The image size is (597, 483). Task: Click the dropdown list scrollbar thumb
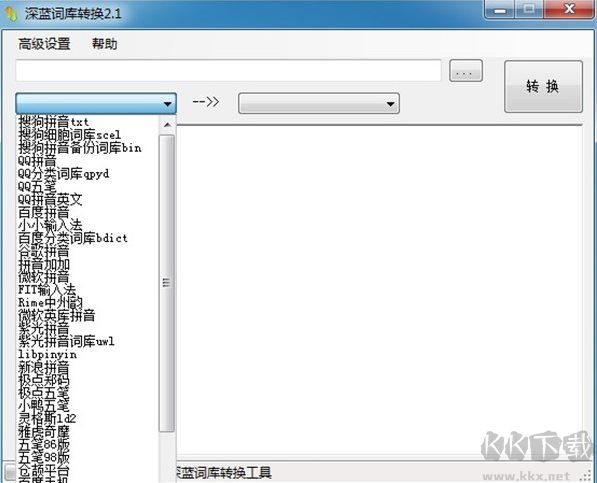(167, 283)
